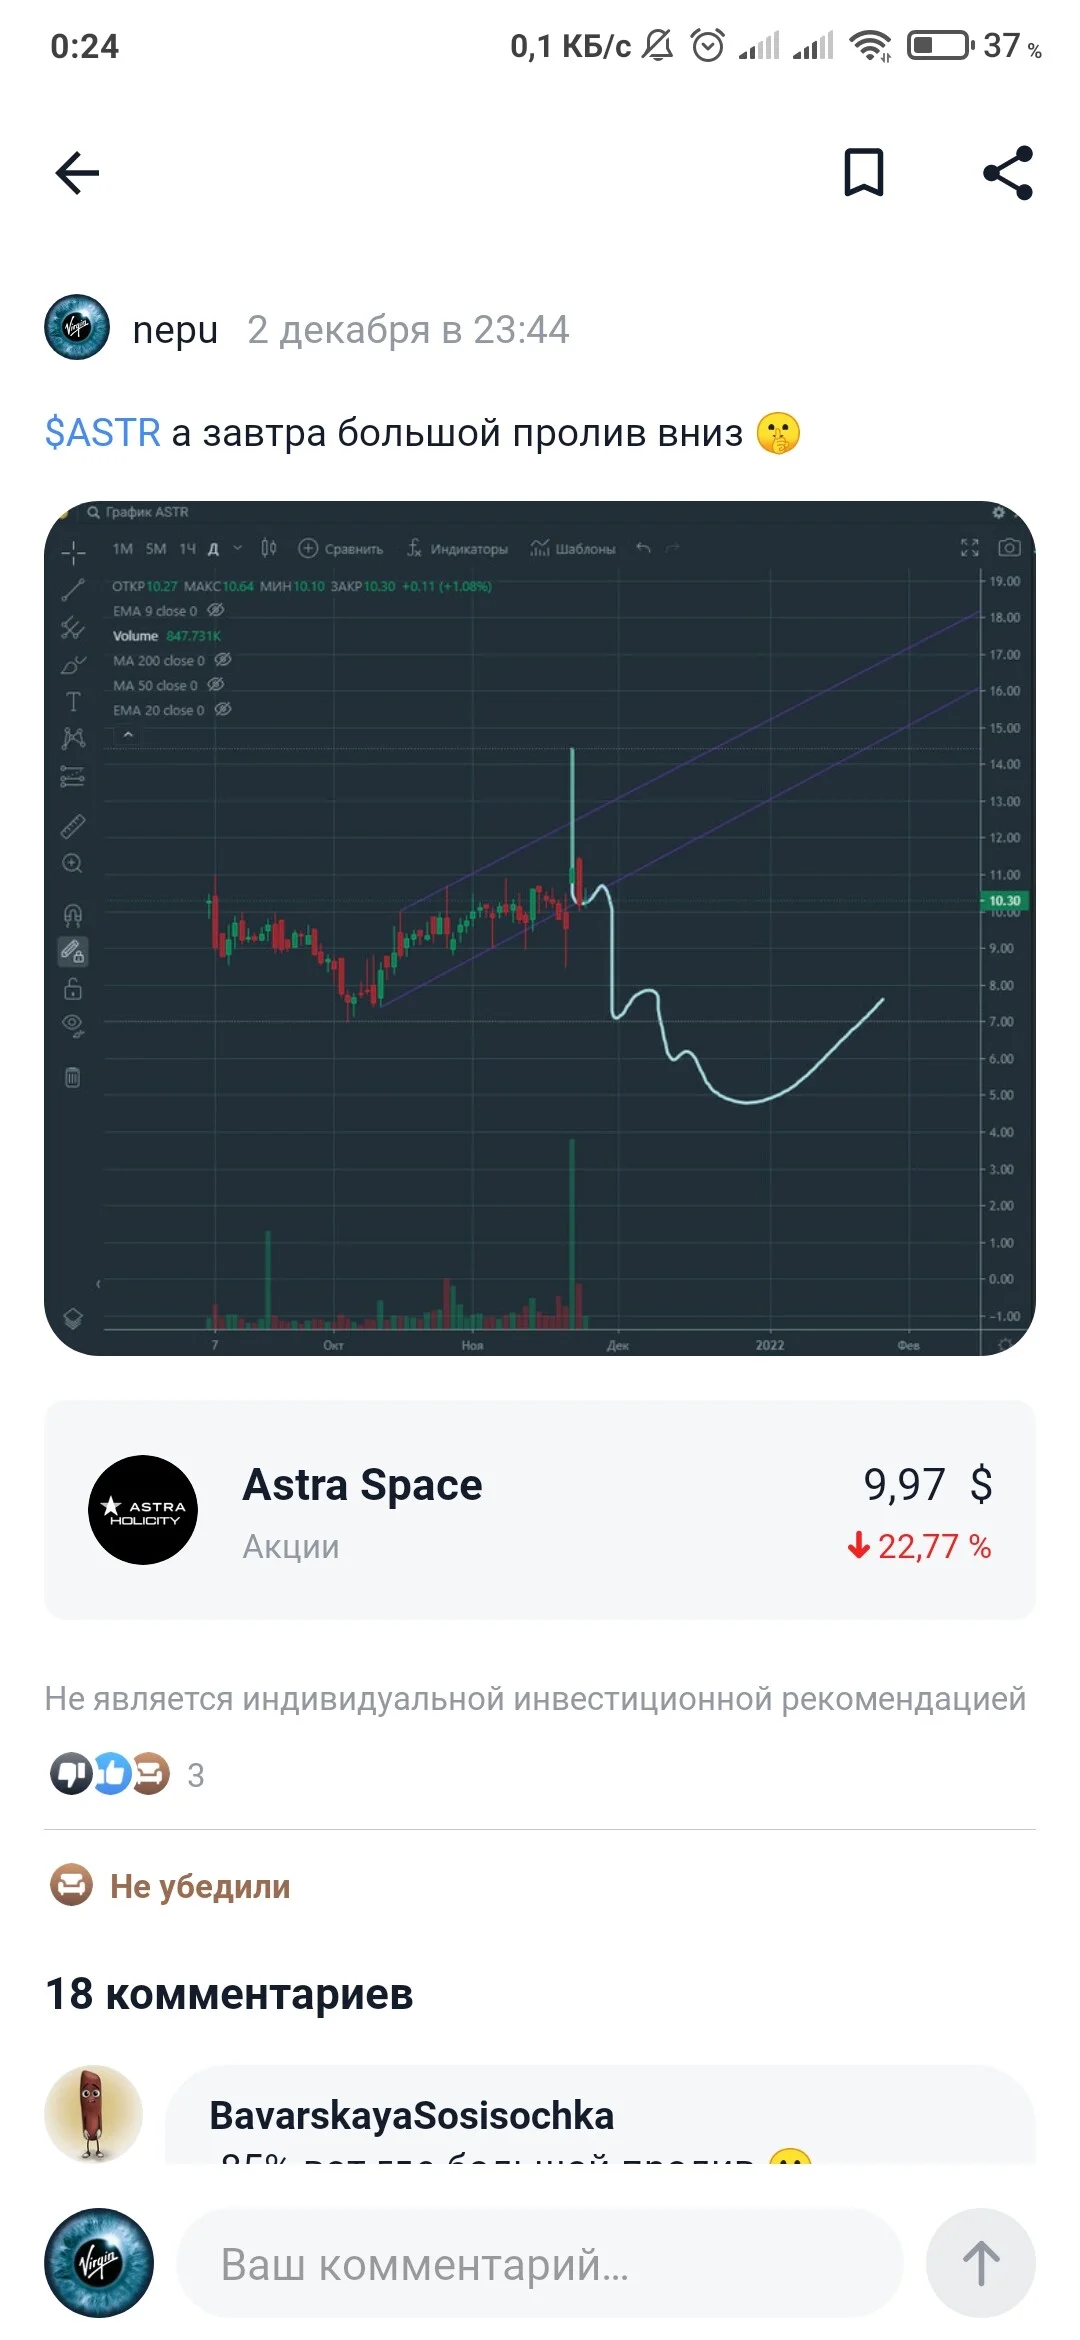Share the post via share icon
The width and height of the screenshot is (1080, 2340).
1008,173
